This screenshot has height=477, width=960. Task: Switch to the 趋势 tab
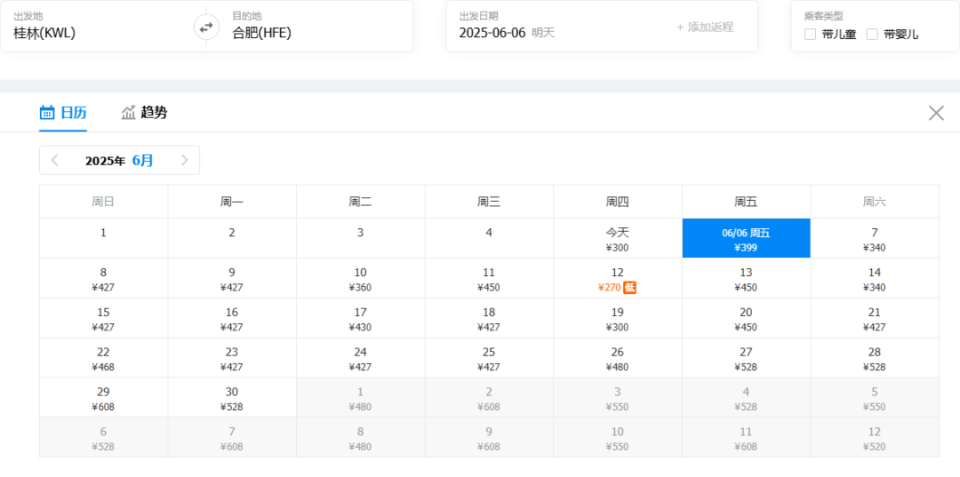click(144, 113)
